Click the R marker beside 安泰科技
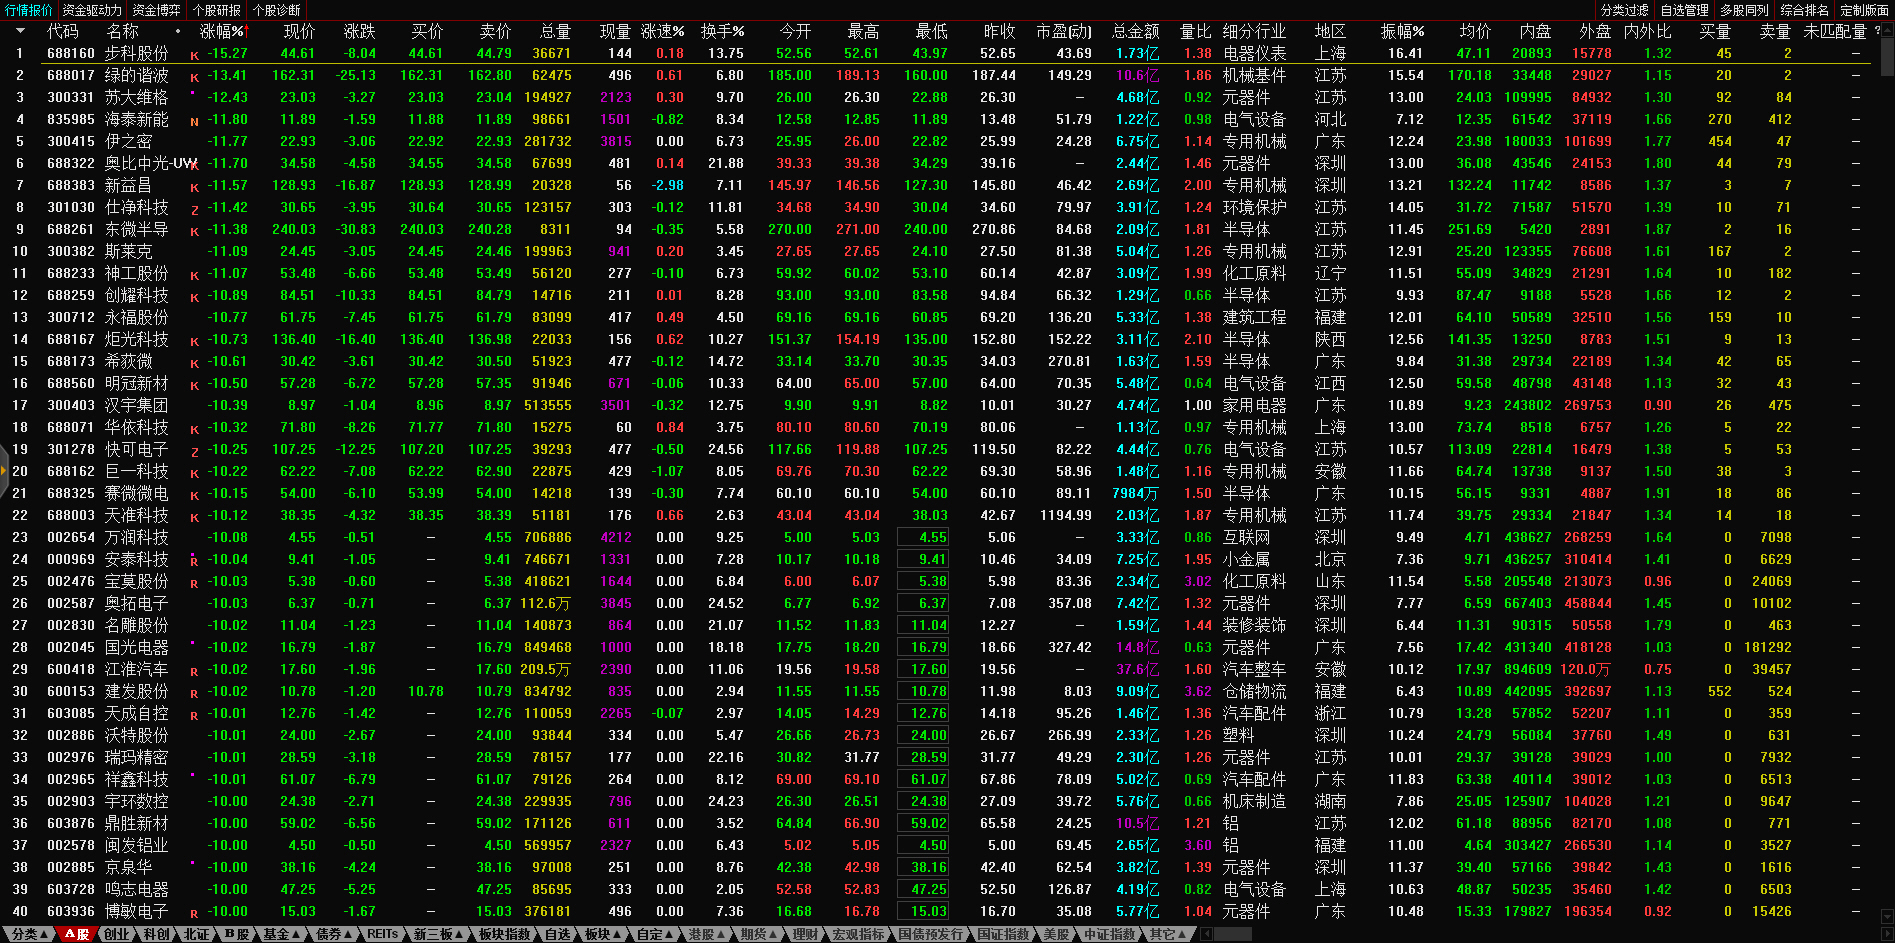 point(195,562)
